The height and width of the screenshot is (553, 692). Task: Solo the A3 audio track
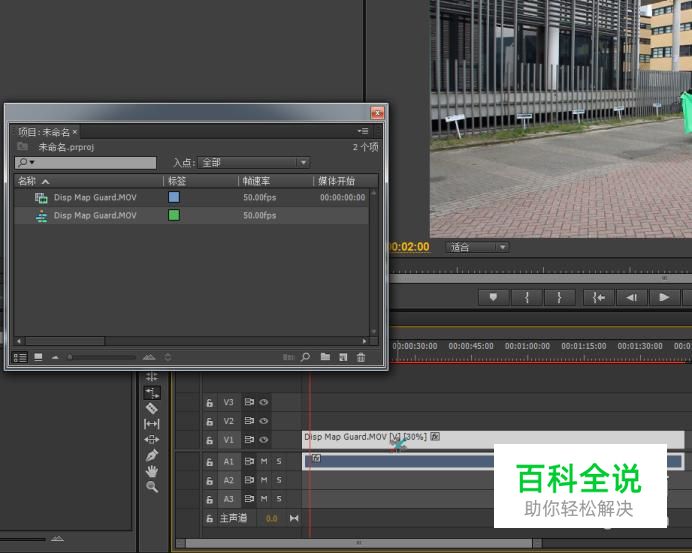click(279, 499)
